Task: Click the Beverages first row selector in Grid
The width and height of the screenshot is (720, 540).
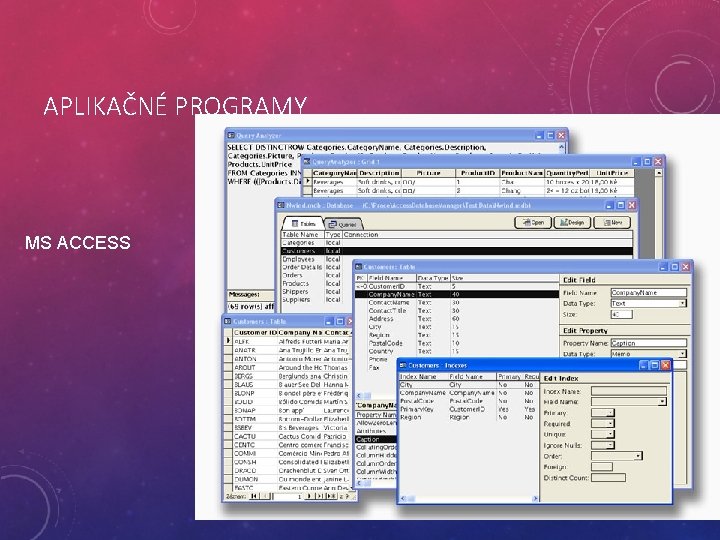Action: point(308,182)
